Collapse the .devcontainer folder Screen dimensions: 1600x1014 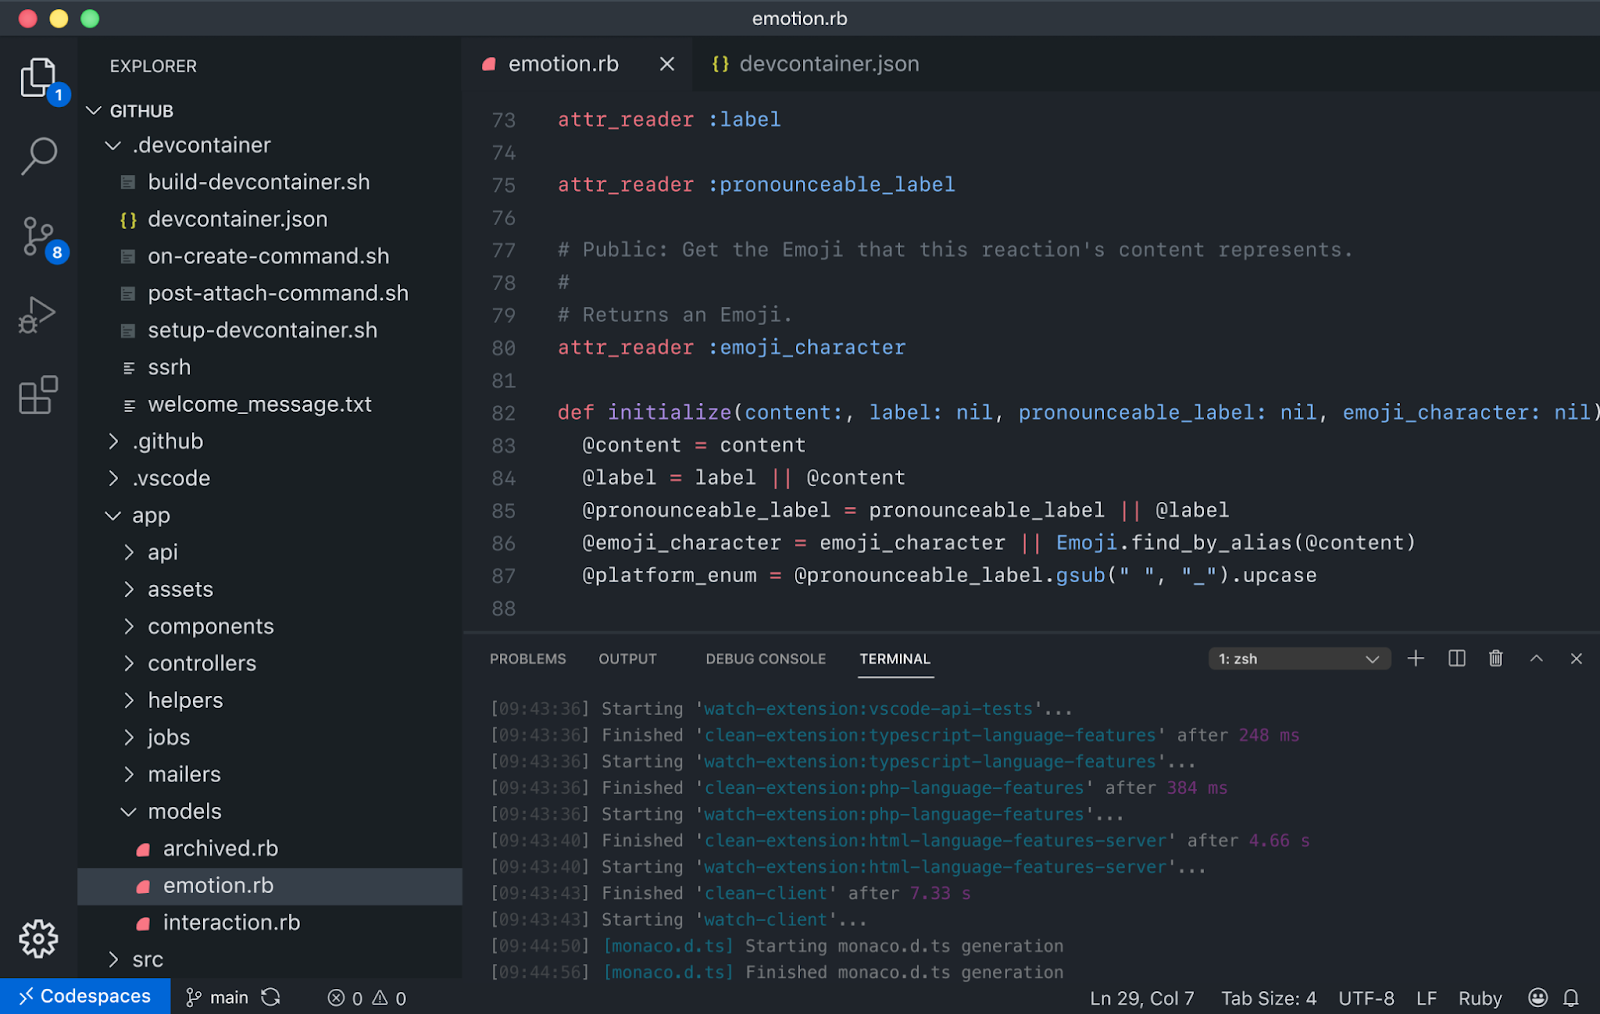(113, 146)
